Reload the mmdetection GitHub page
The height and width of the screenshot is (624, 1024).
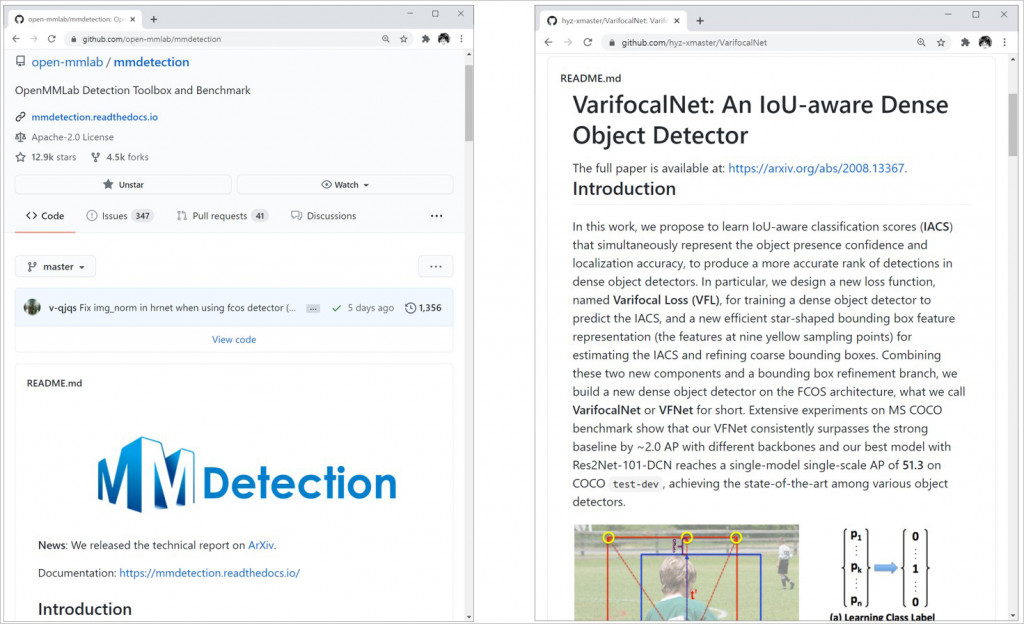pos(52,39)
